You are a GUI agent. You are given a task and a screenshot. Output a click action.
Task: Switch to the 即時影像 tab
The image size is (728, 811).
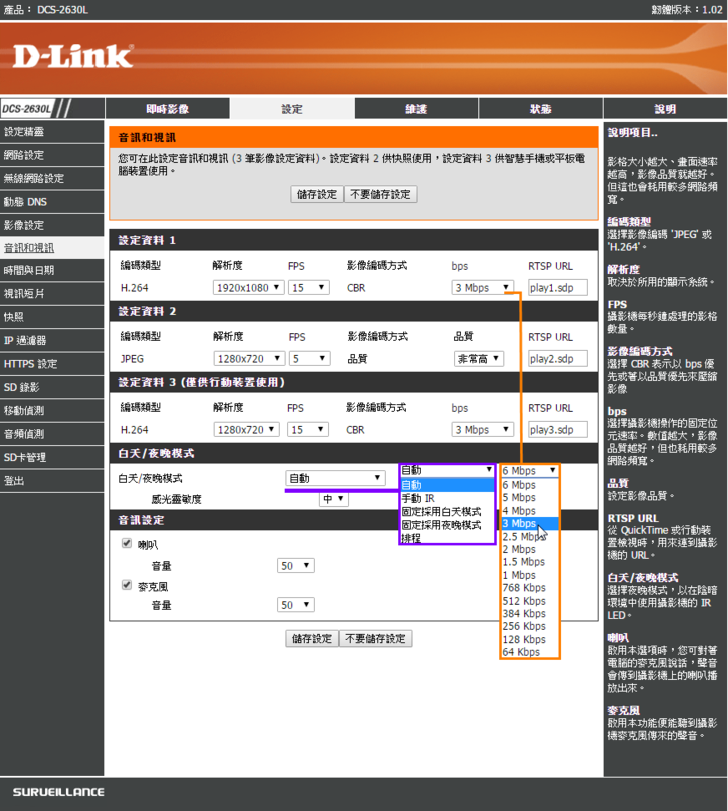[167, 109]
